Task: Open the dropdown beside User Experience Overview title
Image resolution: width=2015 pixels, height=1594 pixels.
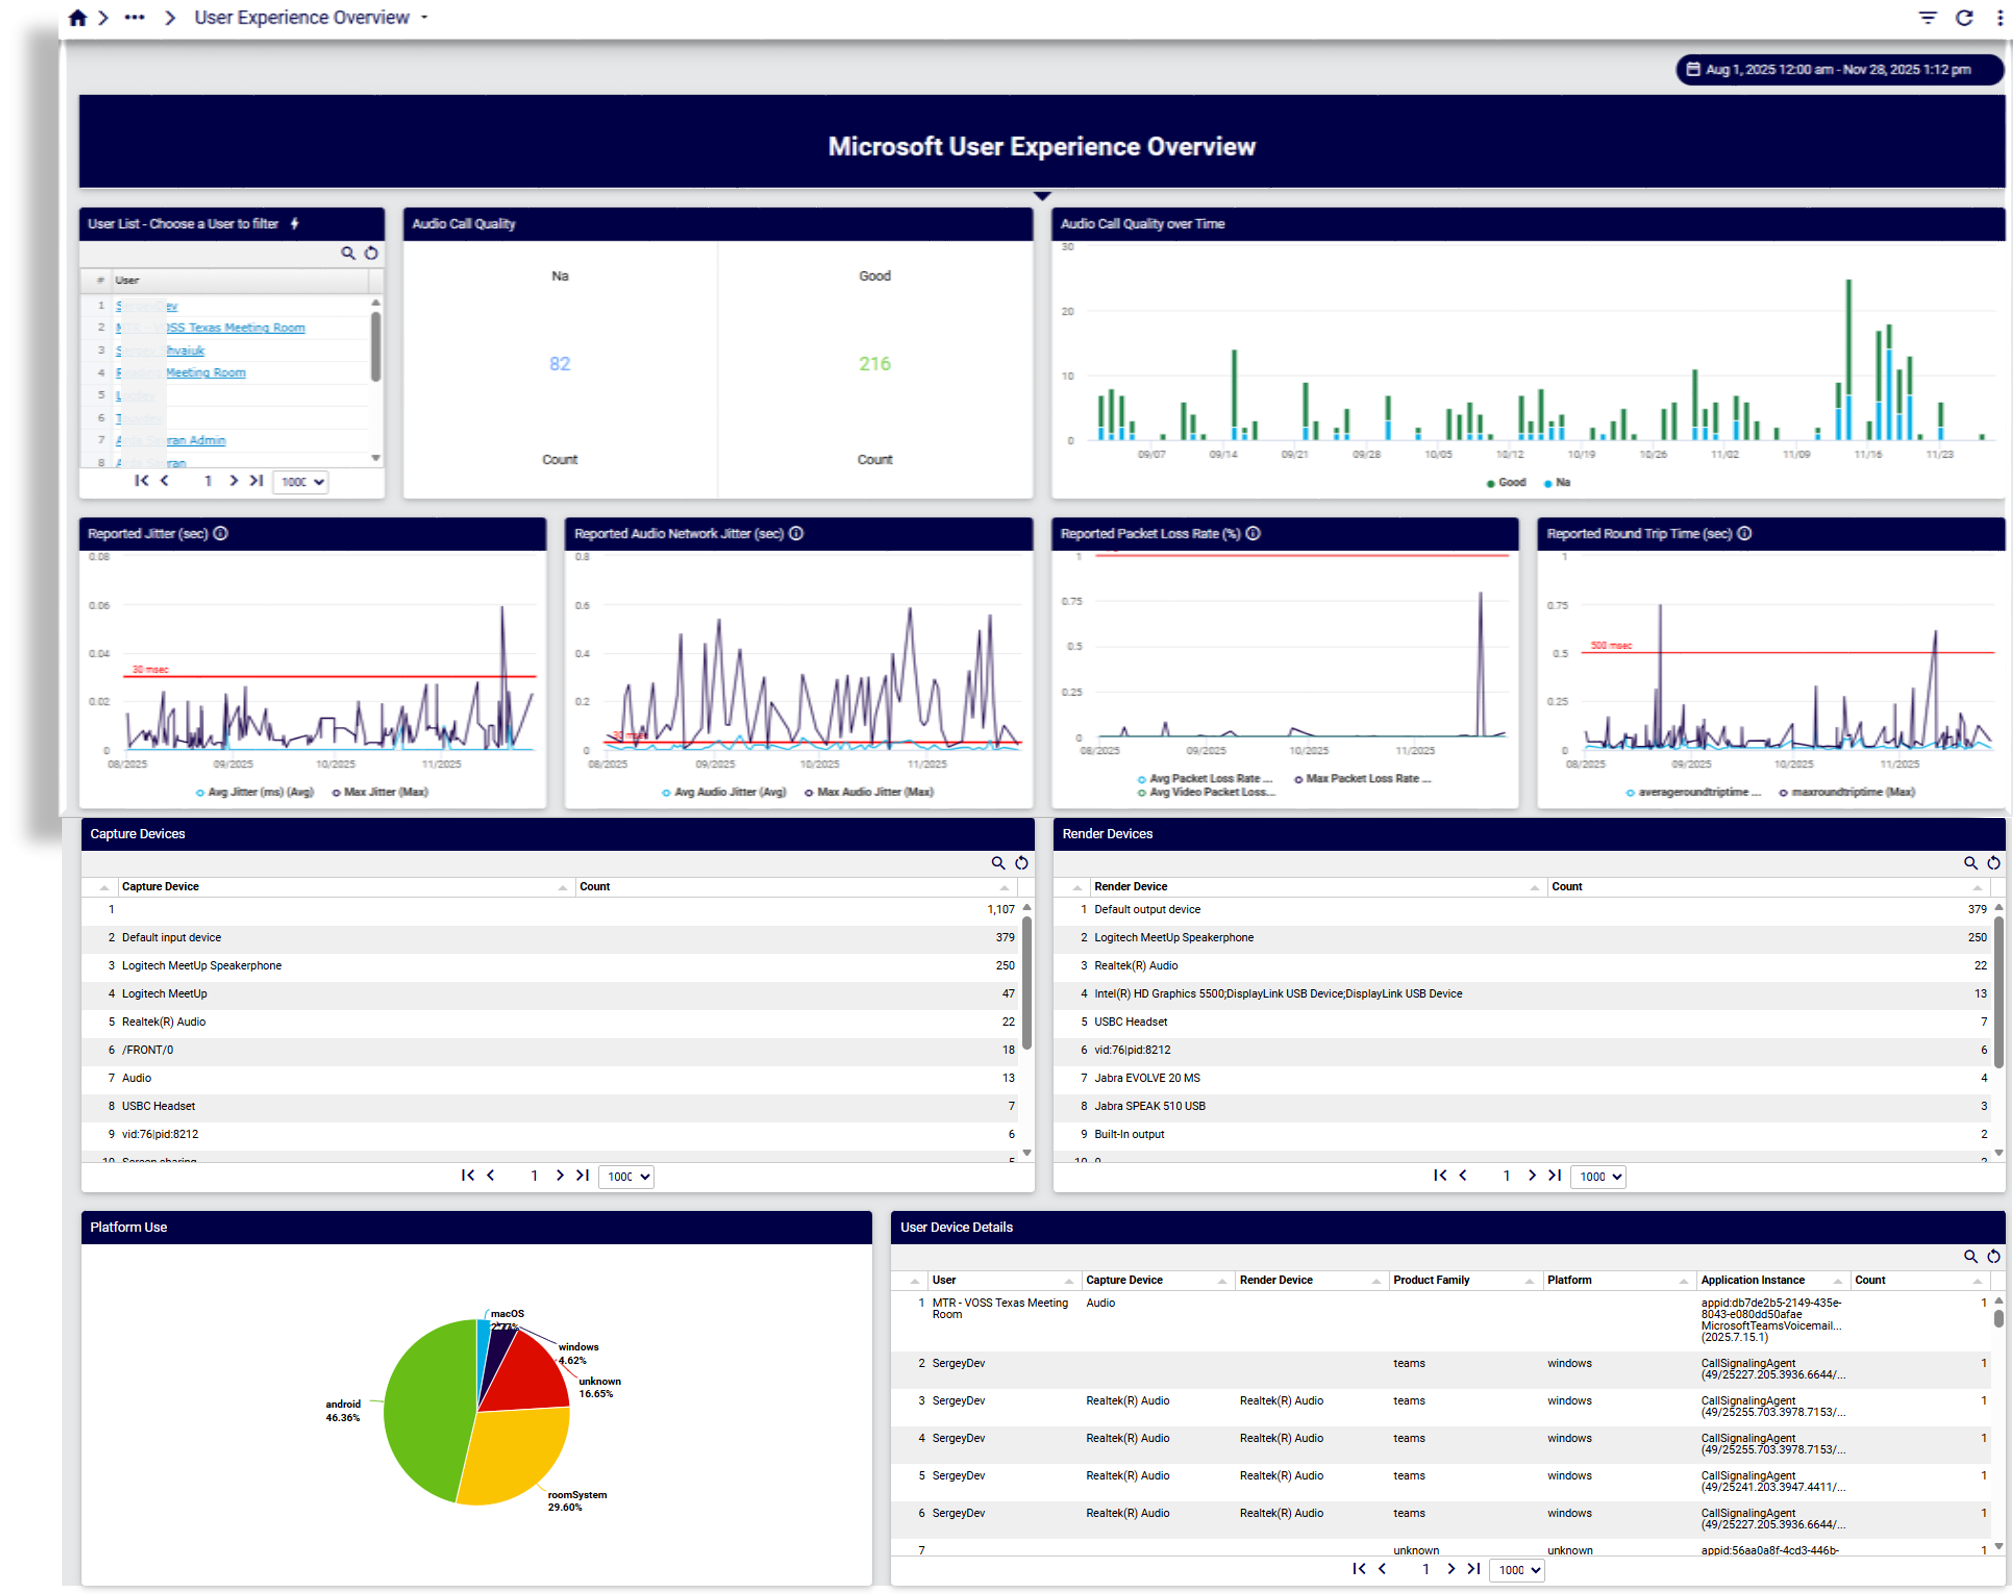Action: click(x=424, y=17)
